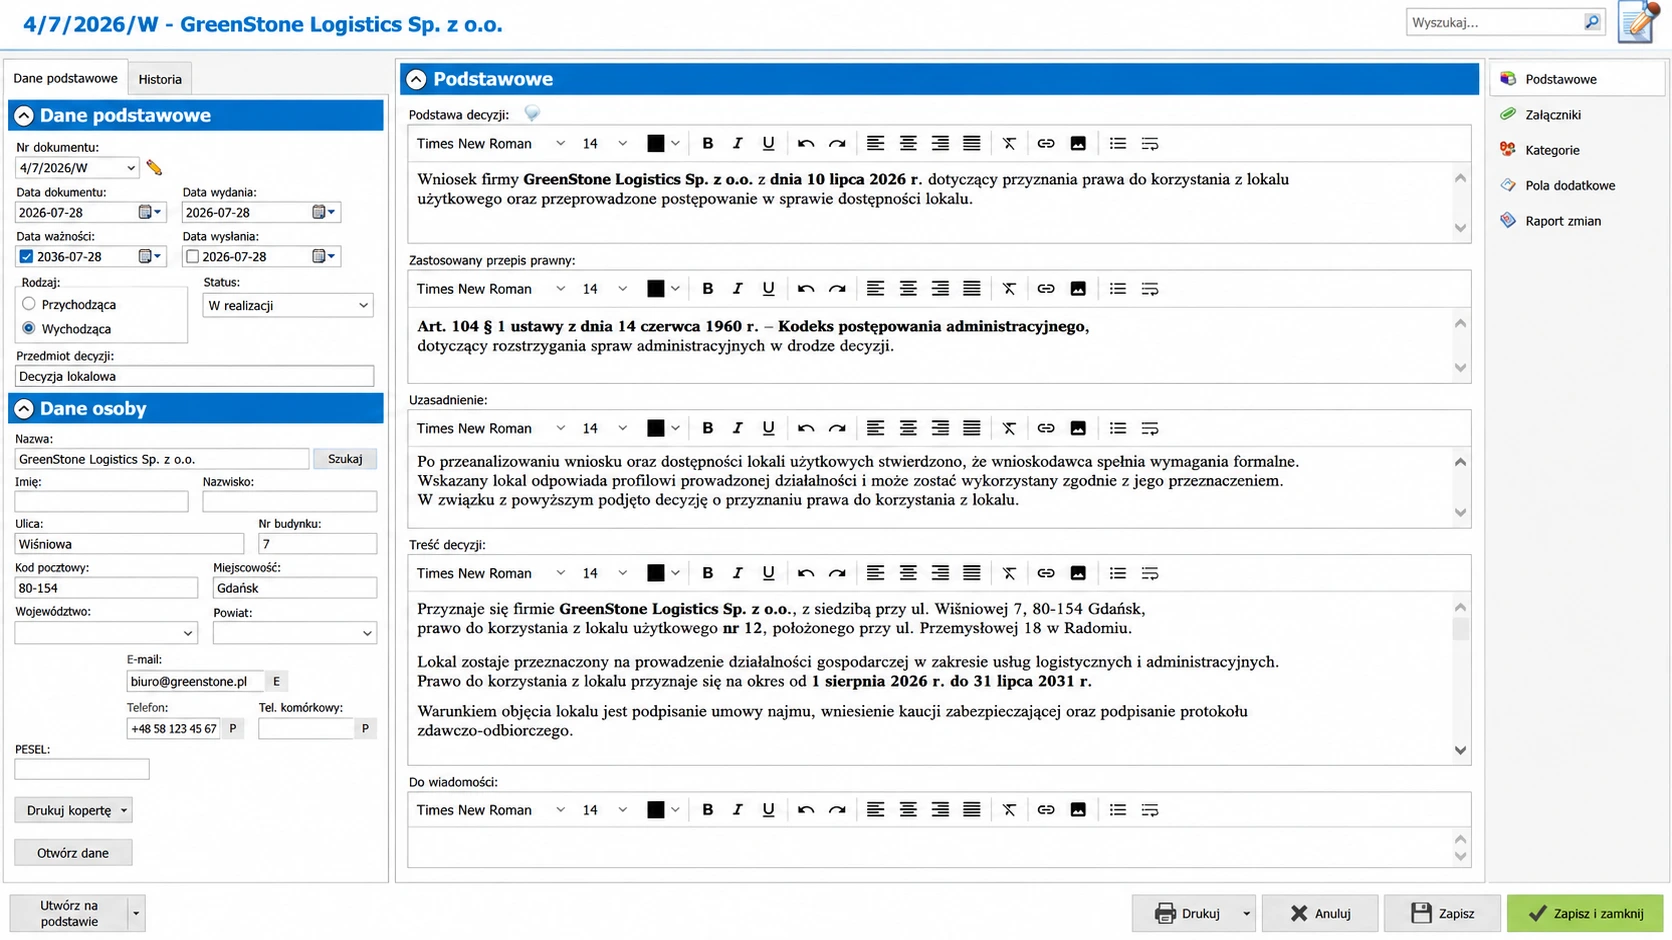This screenshot has width=1672, height=940.
Task: Click Underline in the Uzasadnienie toolbar
Action: coord(768,428)
